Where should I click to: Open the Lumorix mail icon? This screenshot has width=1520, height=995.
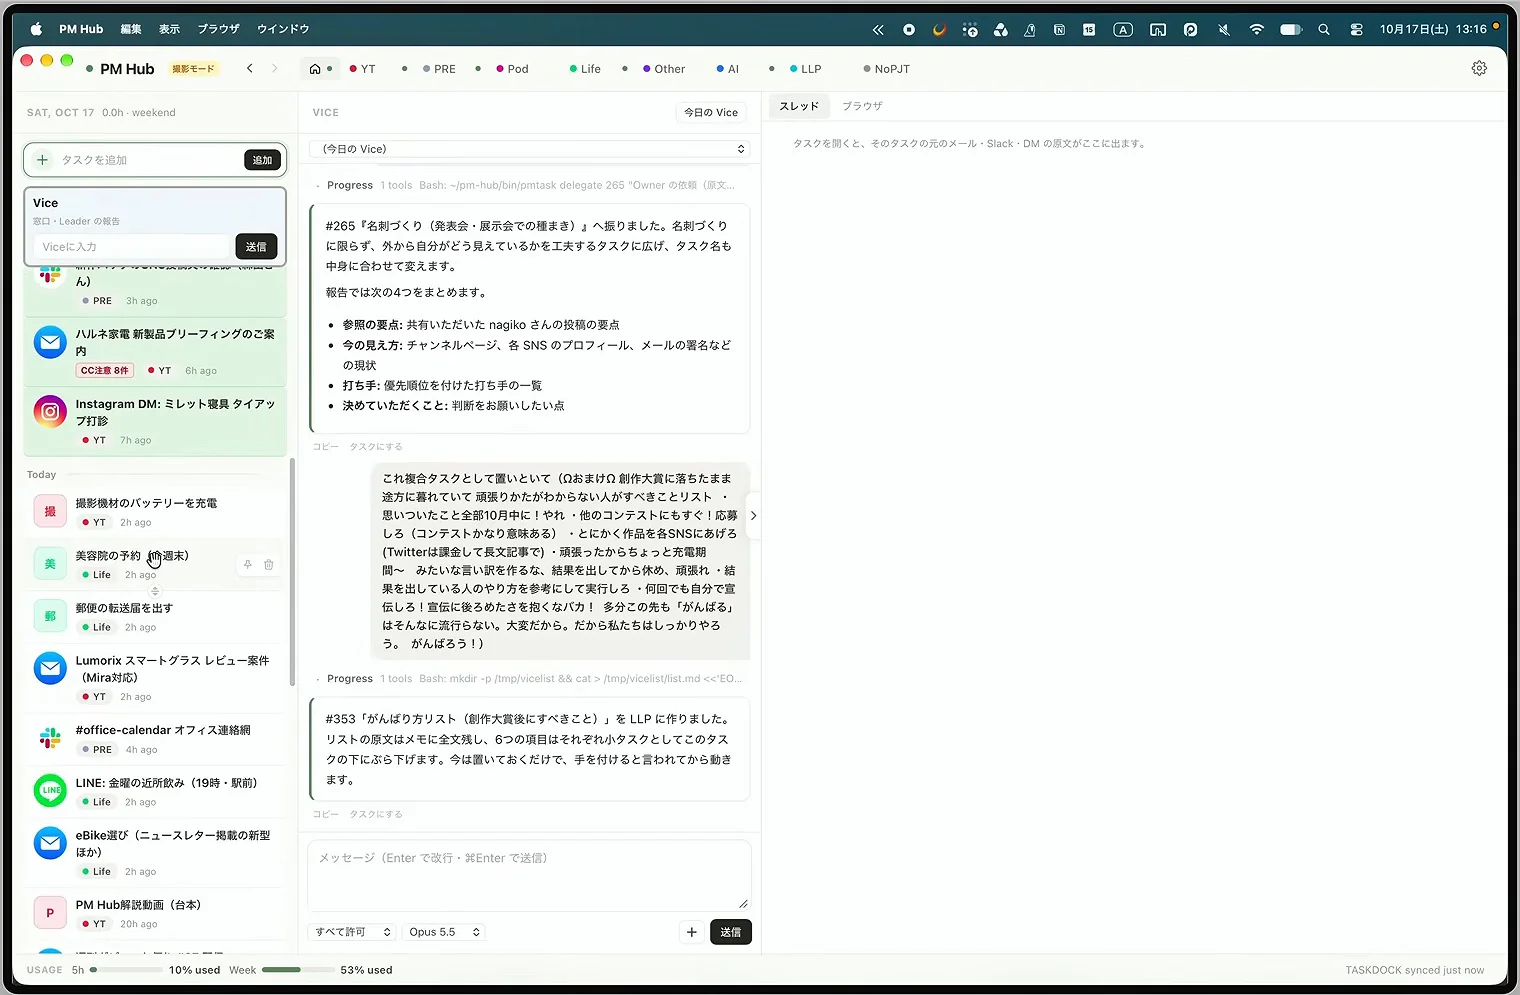point(50,668)
